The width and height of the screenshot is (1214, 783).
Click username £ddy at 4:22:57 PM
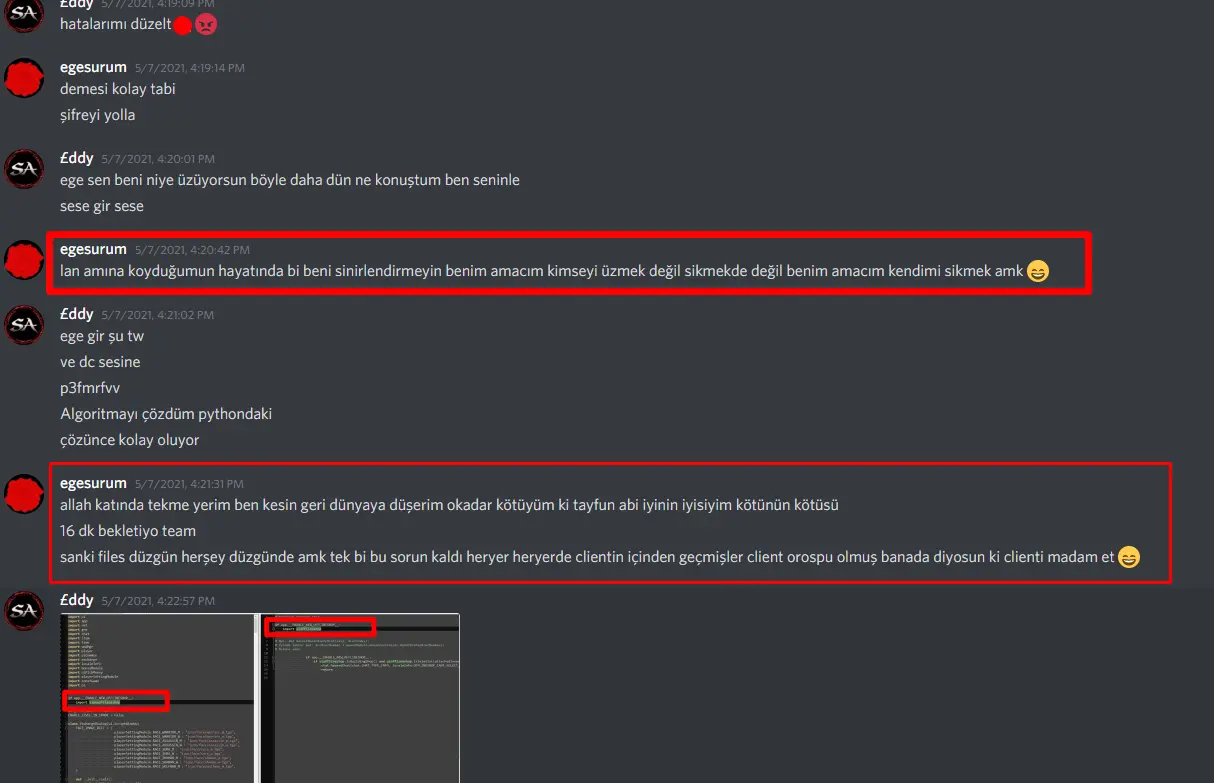pyautogui.click(x=77, y=600)
